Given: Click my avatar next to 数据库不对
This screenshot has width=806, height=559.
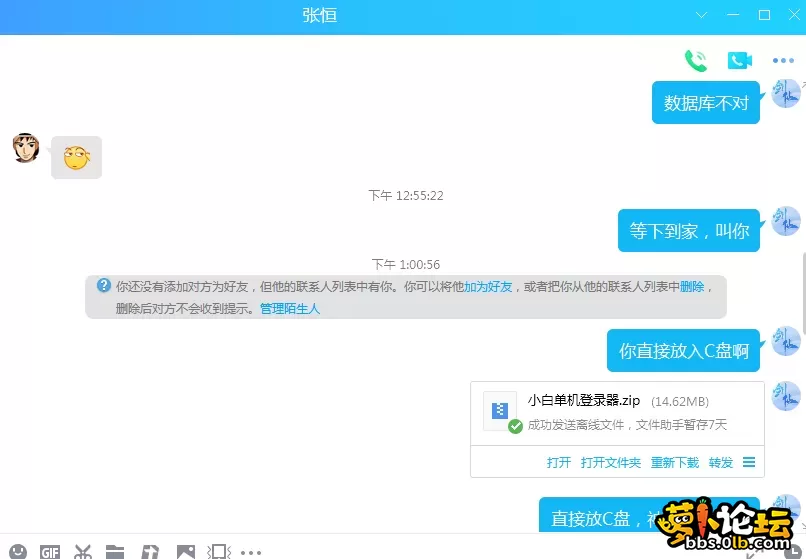Looking at the screenshot, I should pyautogui.click(x=786, y=94).
